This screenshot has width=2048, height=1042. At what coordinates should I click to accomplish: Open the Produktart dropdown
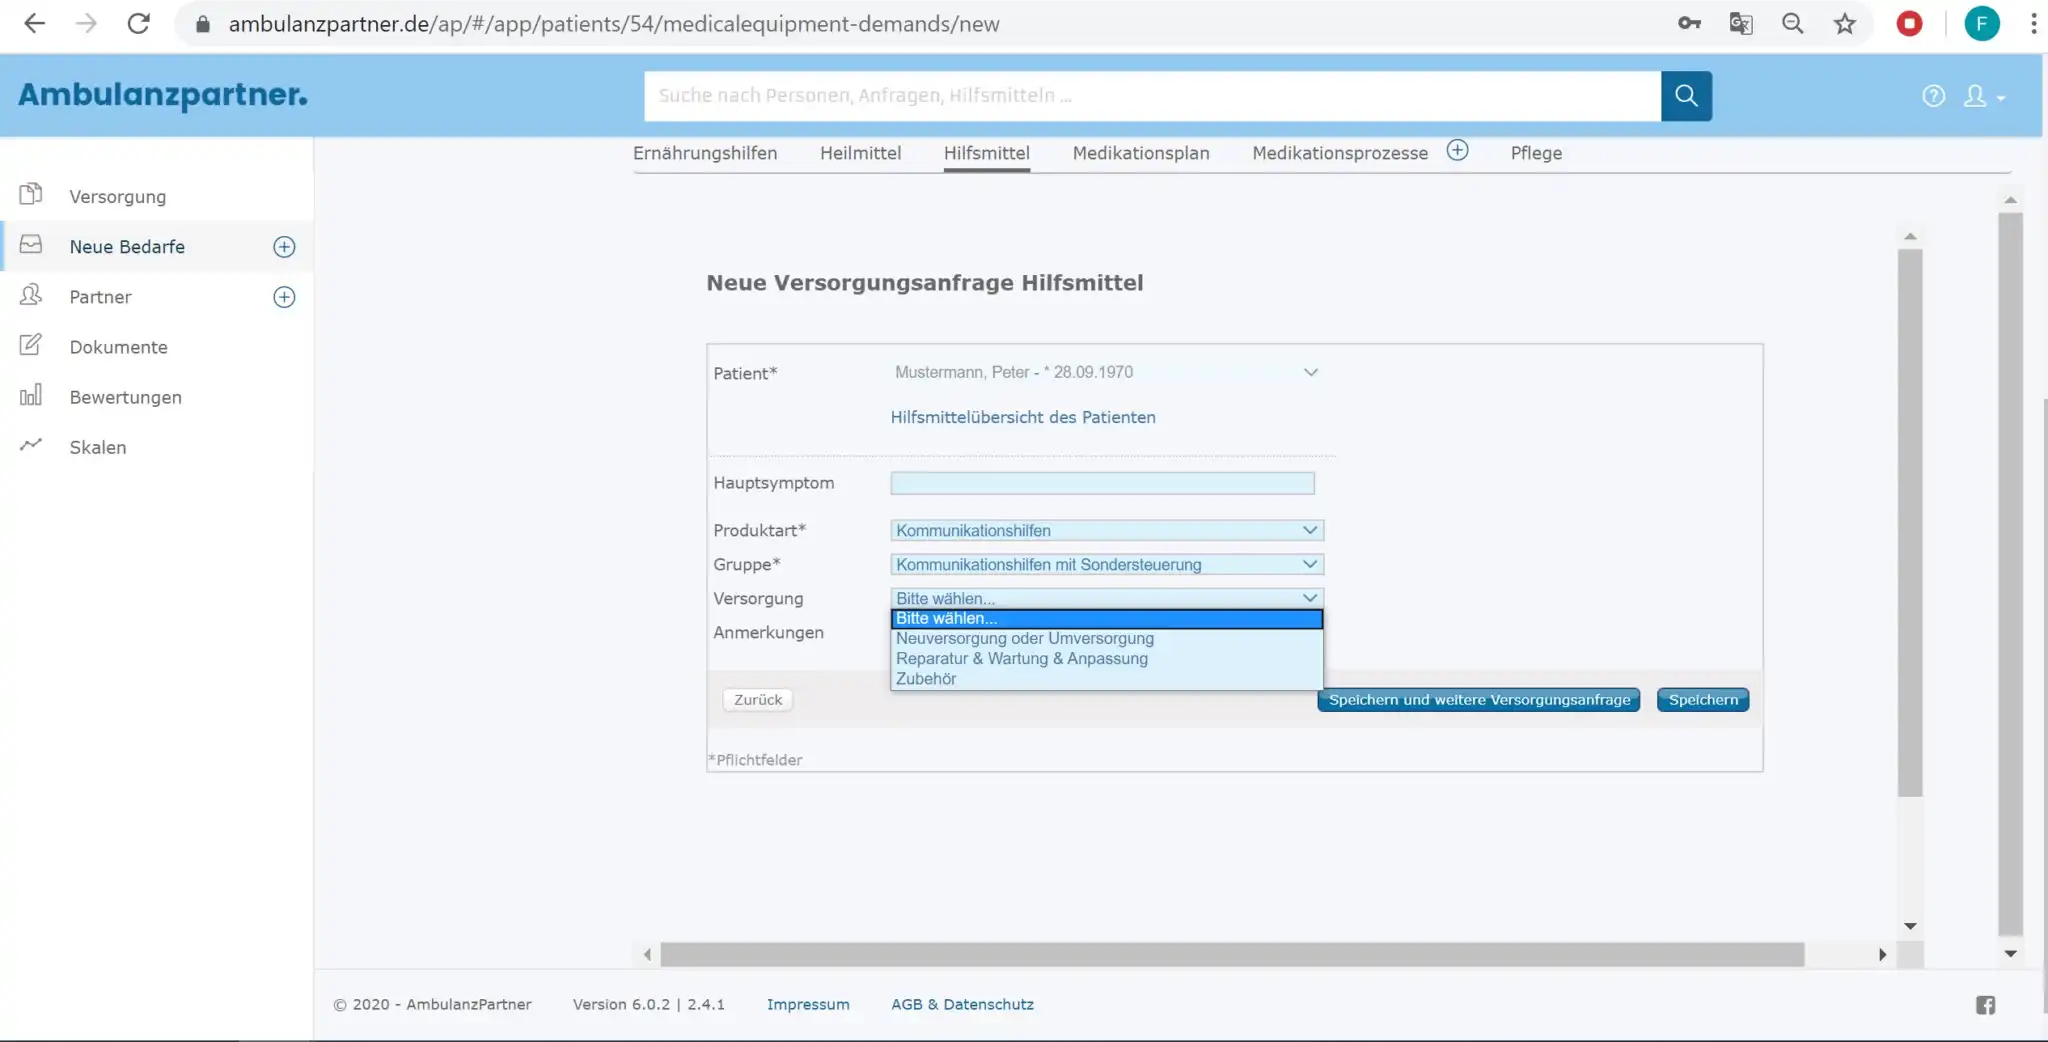pyautogui.click(x=1107, y=530)
